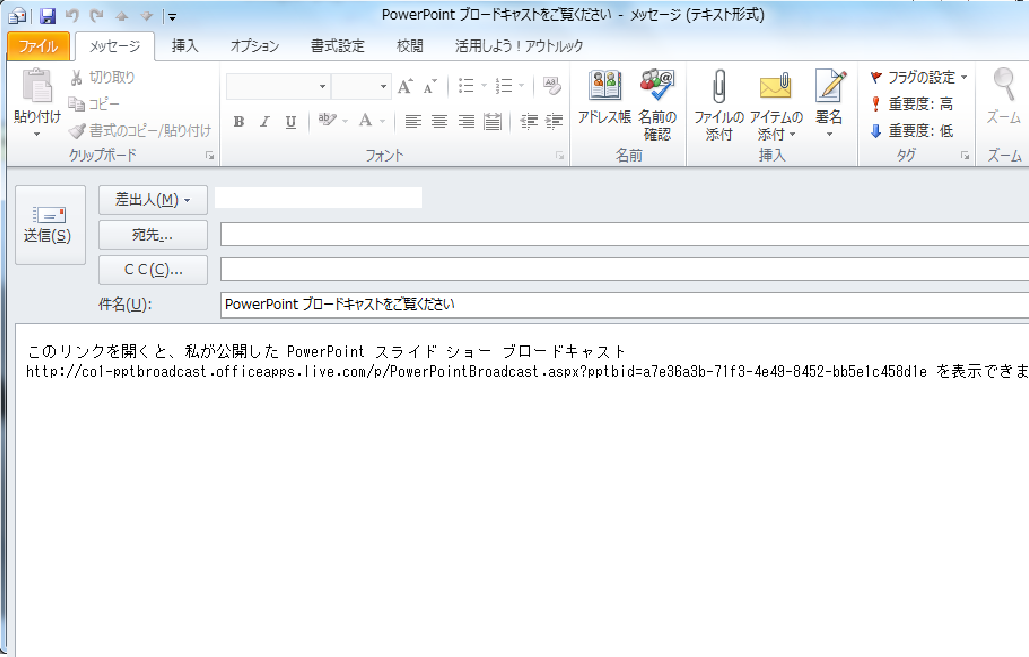The image size is (1029, 657).
Task: Click 名前の確認 check names icon
Action: click(x=658, y=105)
